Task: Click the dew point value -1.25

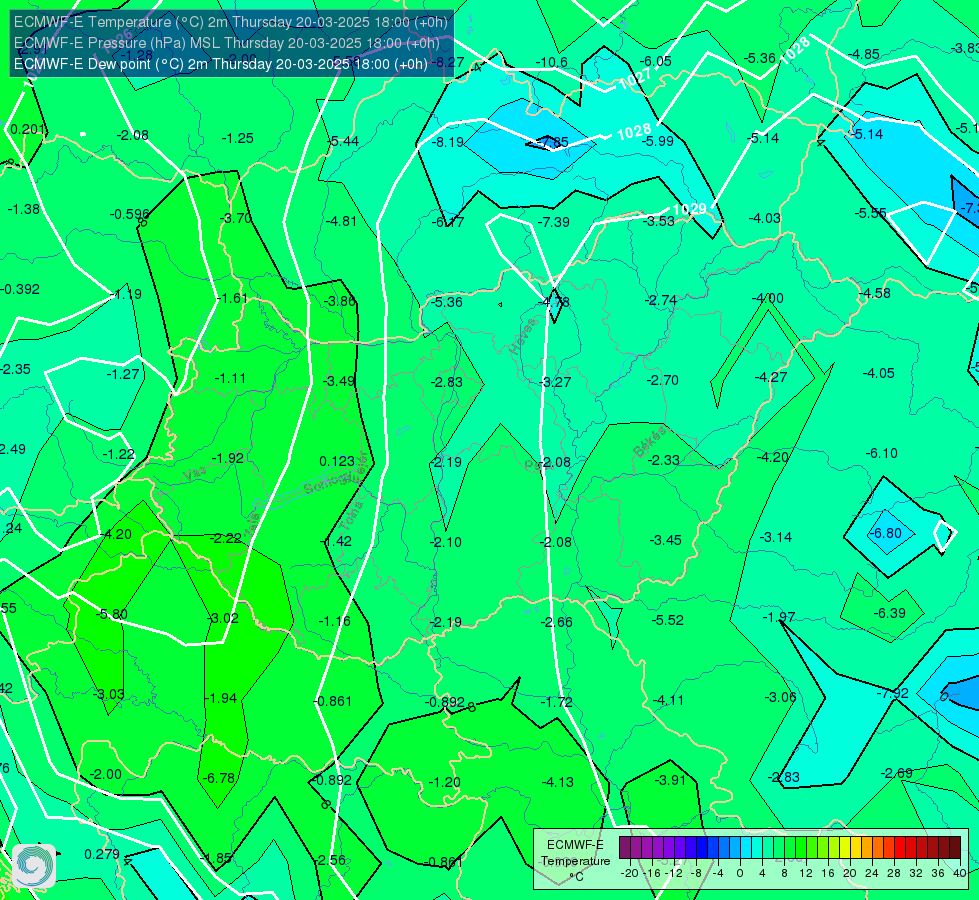Action: pos(237,138)
